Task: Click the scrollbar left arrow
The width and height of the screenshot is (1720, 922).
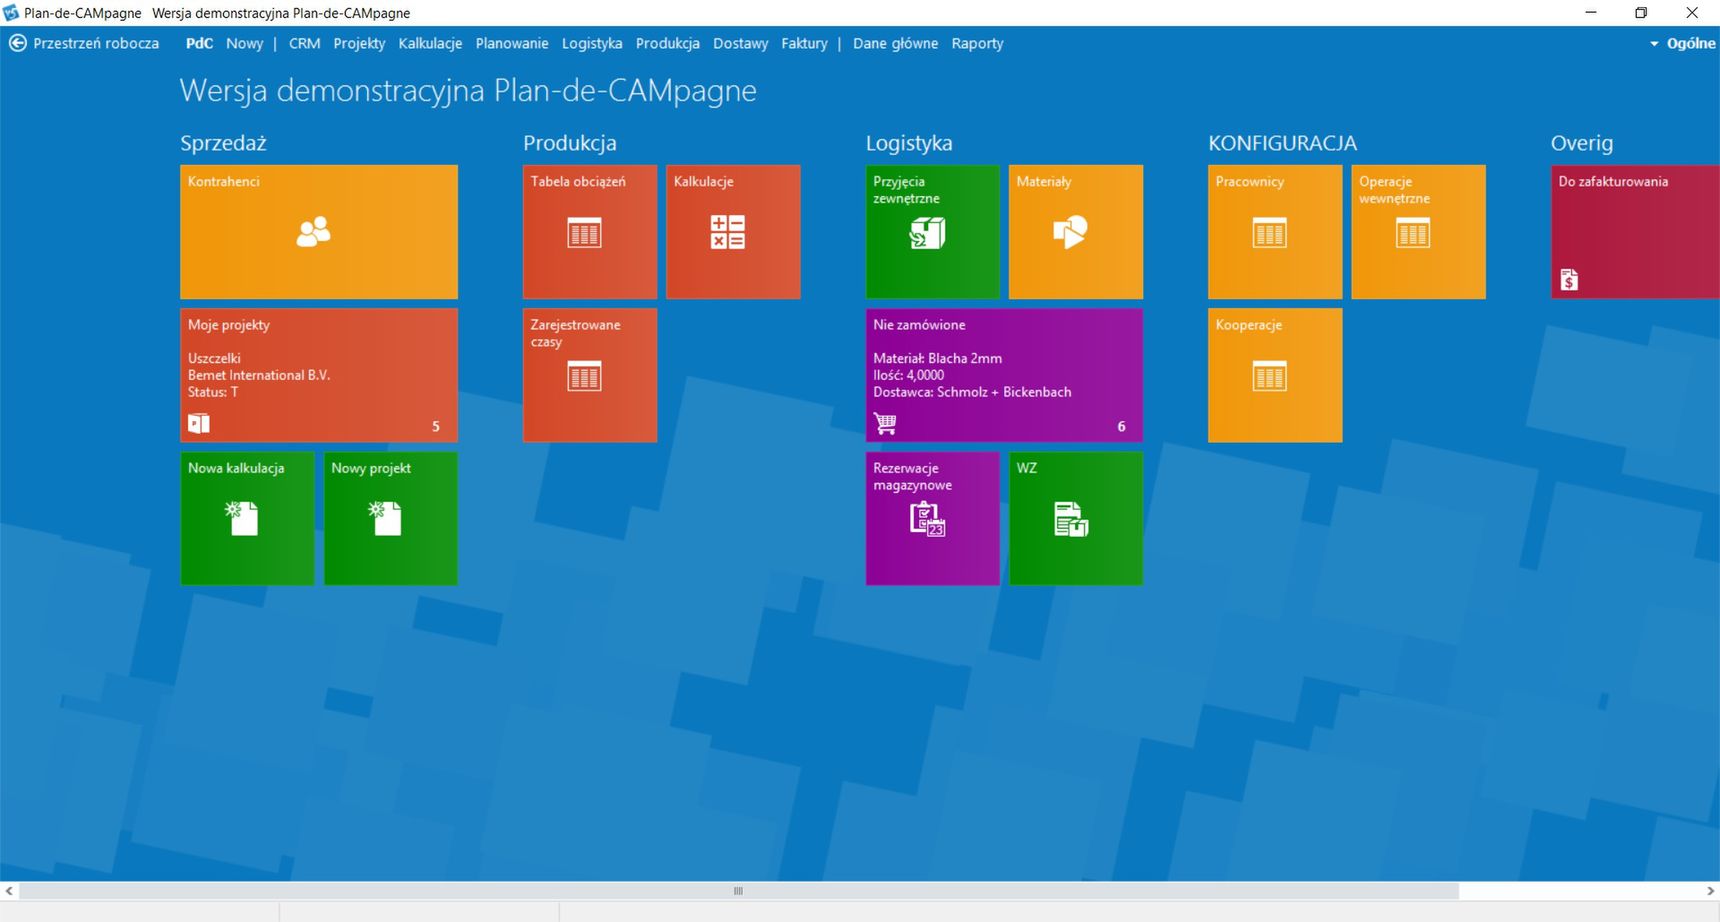Action: 9,891
